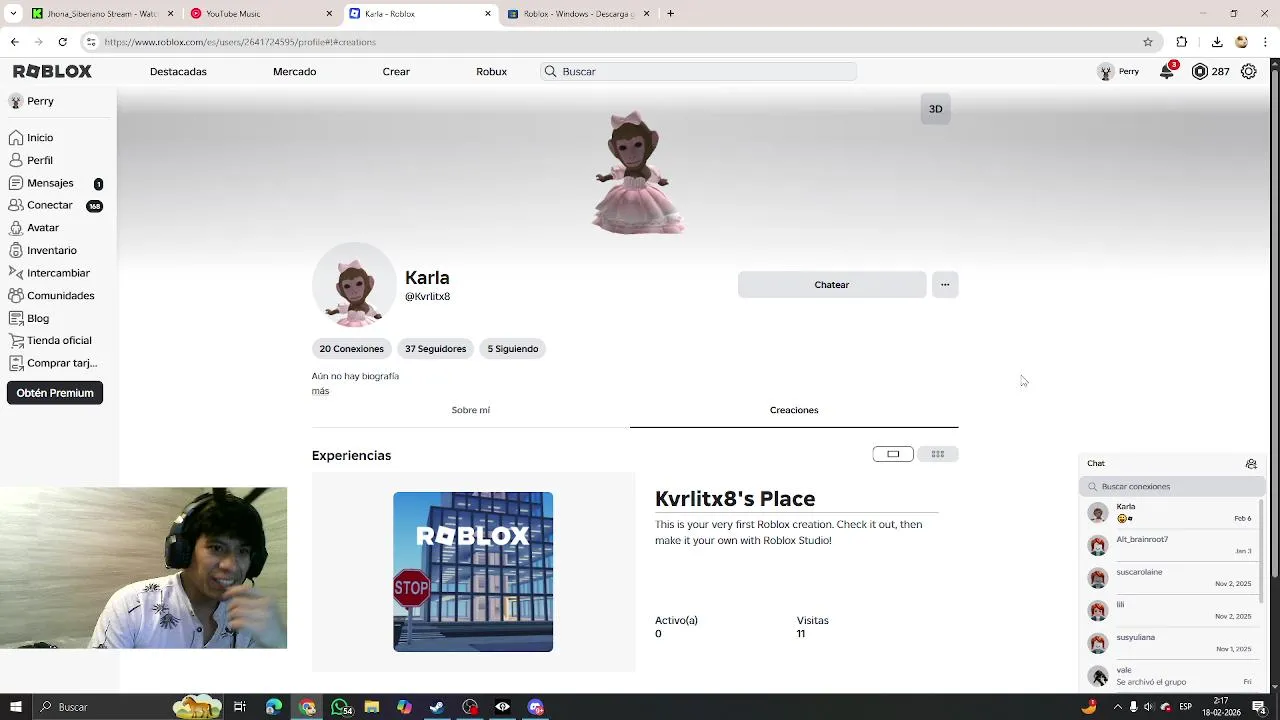Toggle the 3D avatar view
This screenshot has height=720, width=1280.
pos(935,109)
